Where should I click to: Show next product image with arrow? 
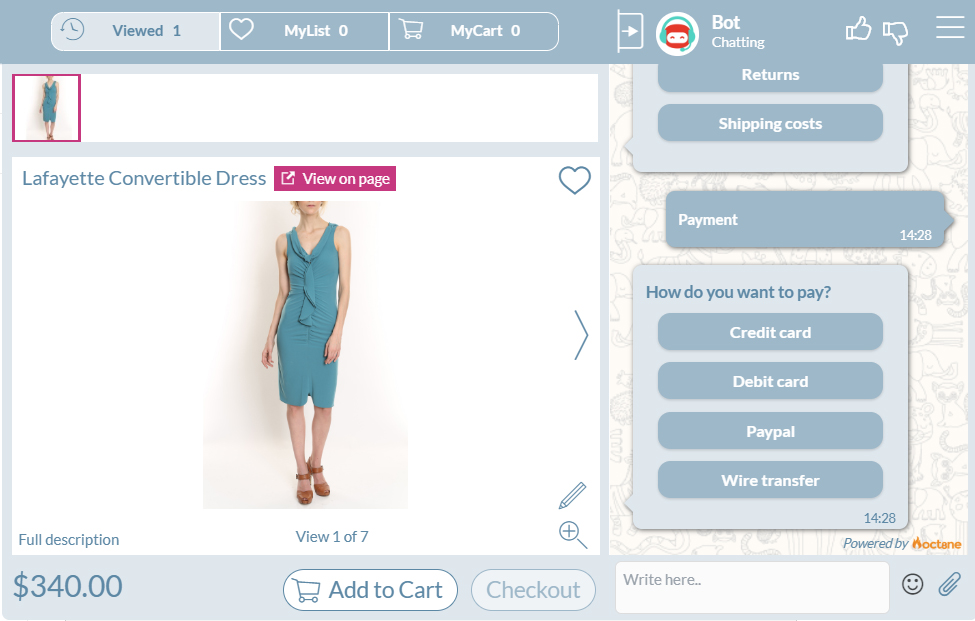(x=581, y=334)
